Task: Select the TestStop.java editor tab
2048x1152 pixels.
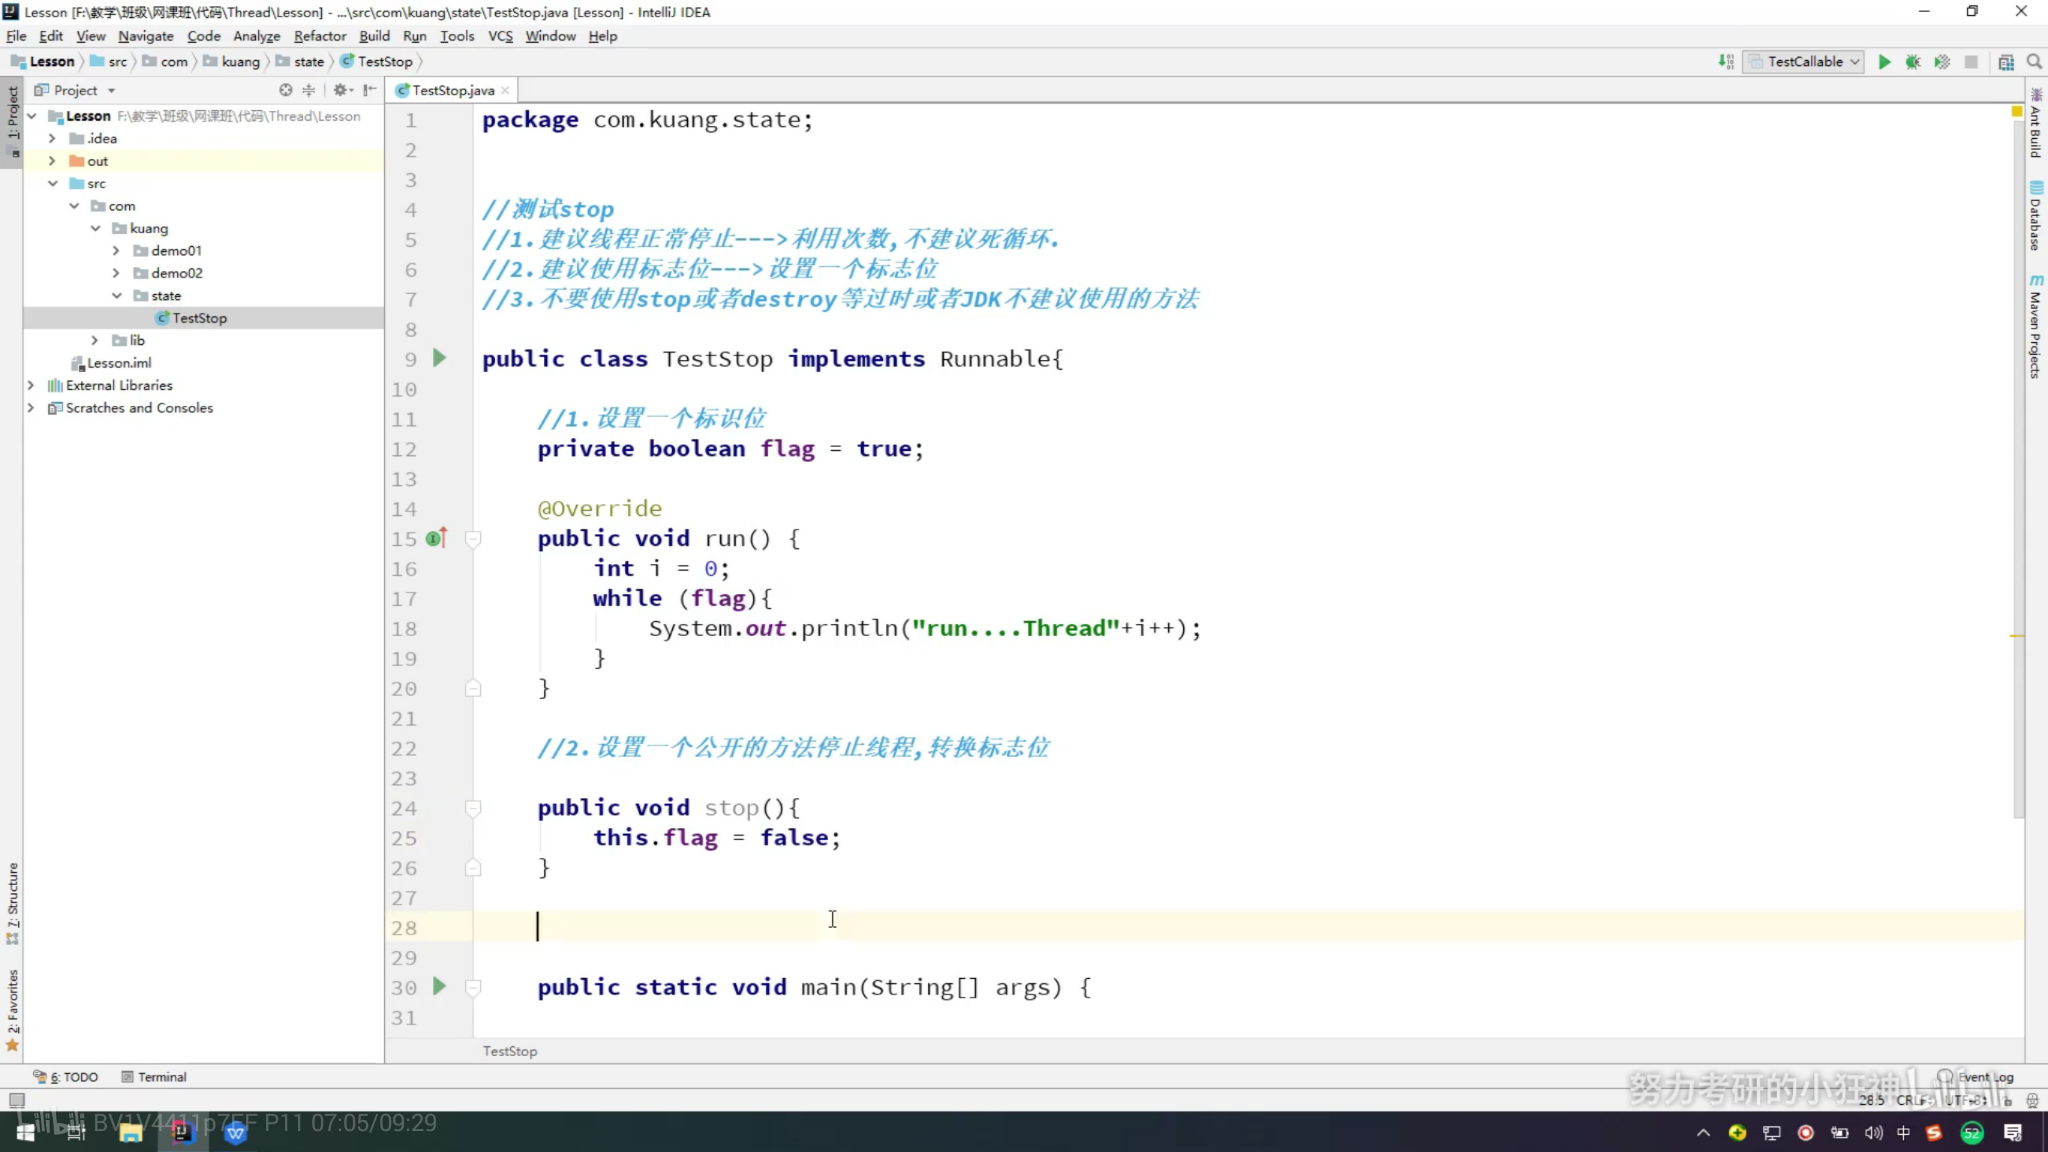Action: [452, 90]
